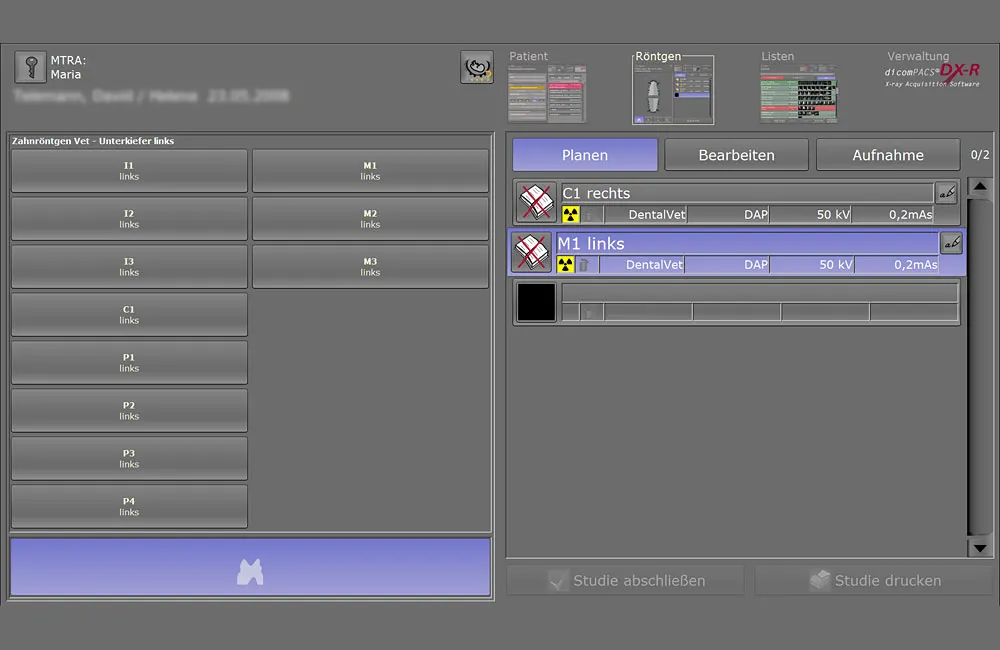Click the key login icon next to MTRA
Viewport: 1000px width, 650px height.
click(30, 67)
